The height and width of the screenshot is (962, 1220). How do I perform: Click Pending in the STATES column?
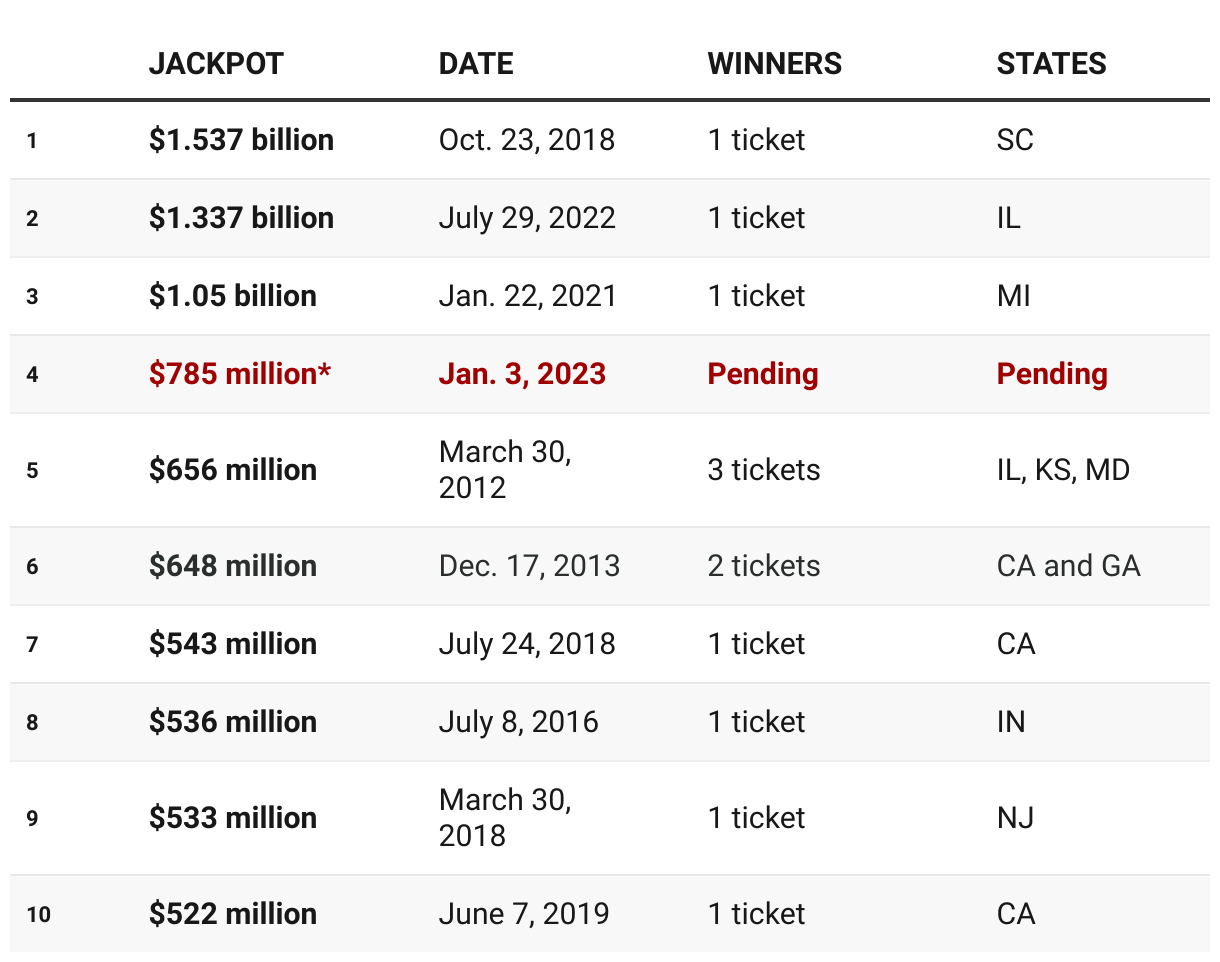[x=1051, y=374]
